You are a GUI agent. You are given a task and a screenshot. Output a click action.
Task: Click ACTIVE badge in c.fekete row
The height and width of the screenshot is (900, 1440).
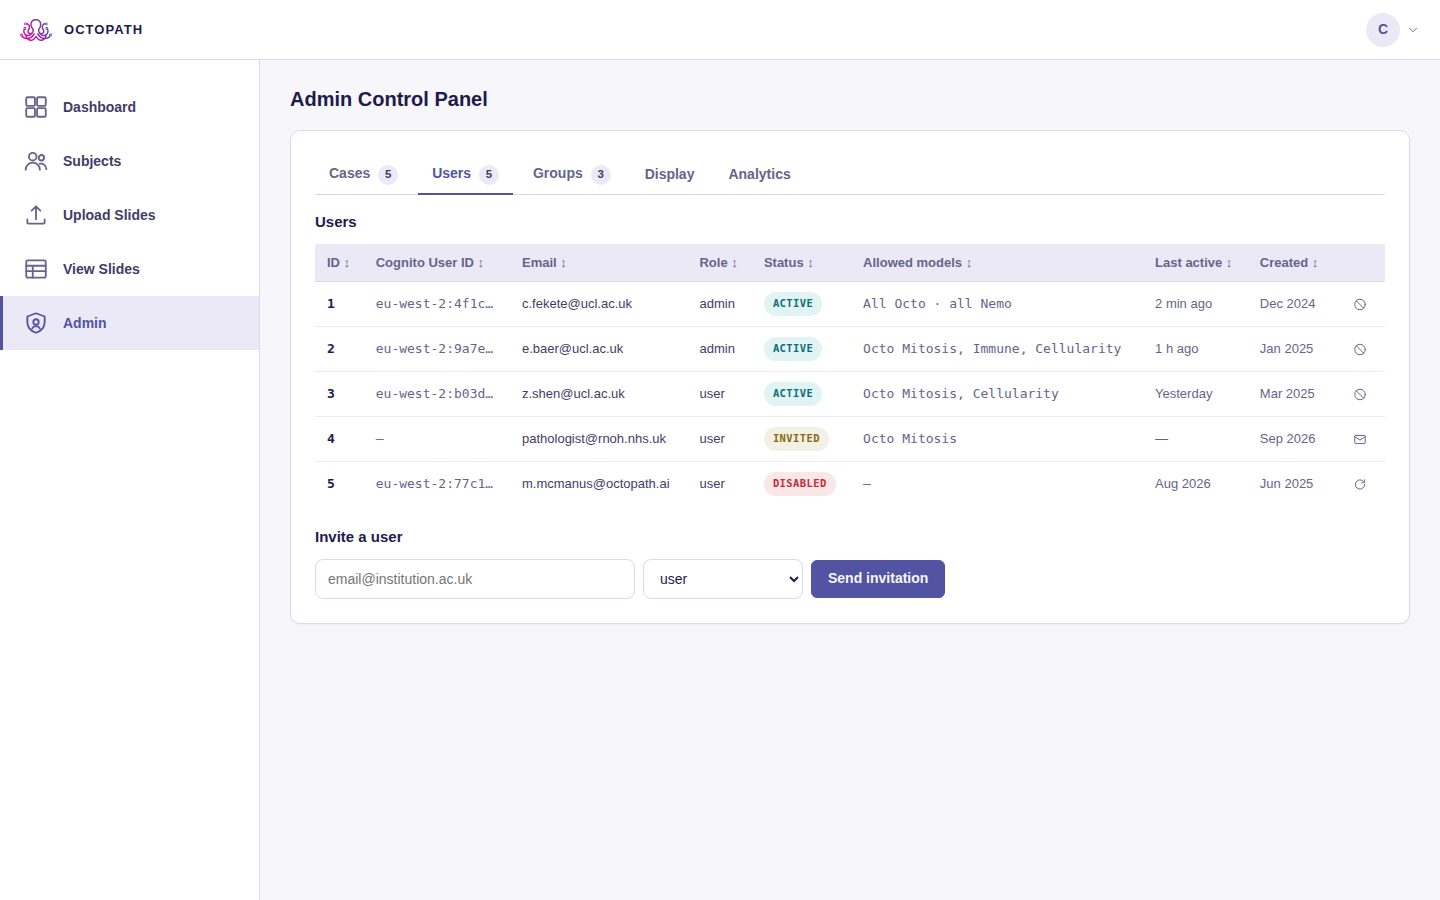pyautogui.click(x=793, y=304)
